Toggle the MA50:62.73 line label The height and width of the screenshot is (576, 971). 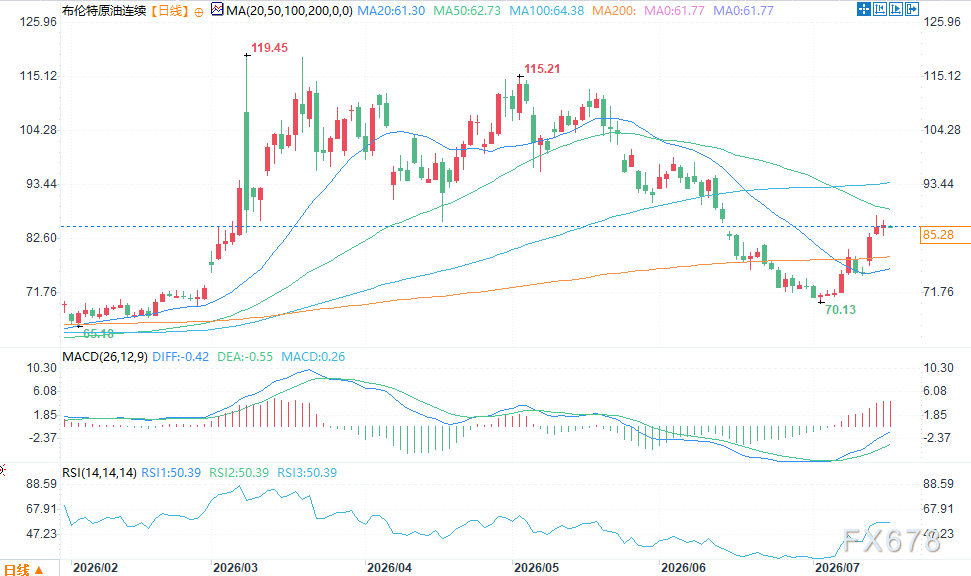pos(467,11)
